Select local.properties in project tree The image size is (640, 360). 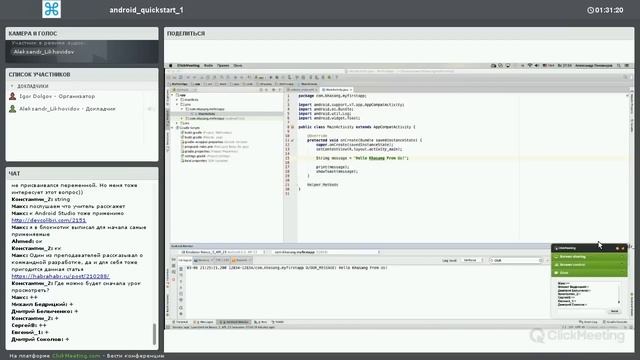pos(204,160)
